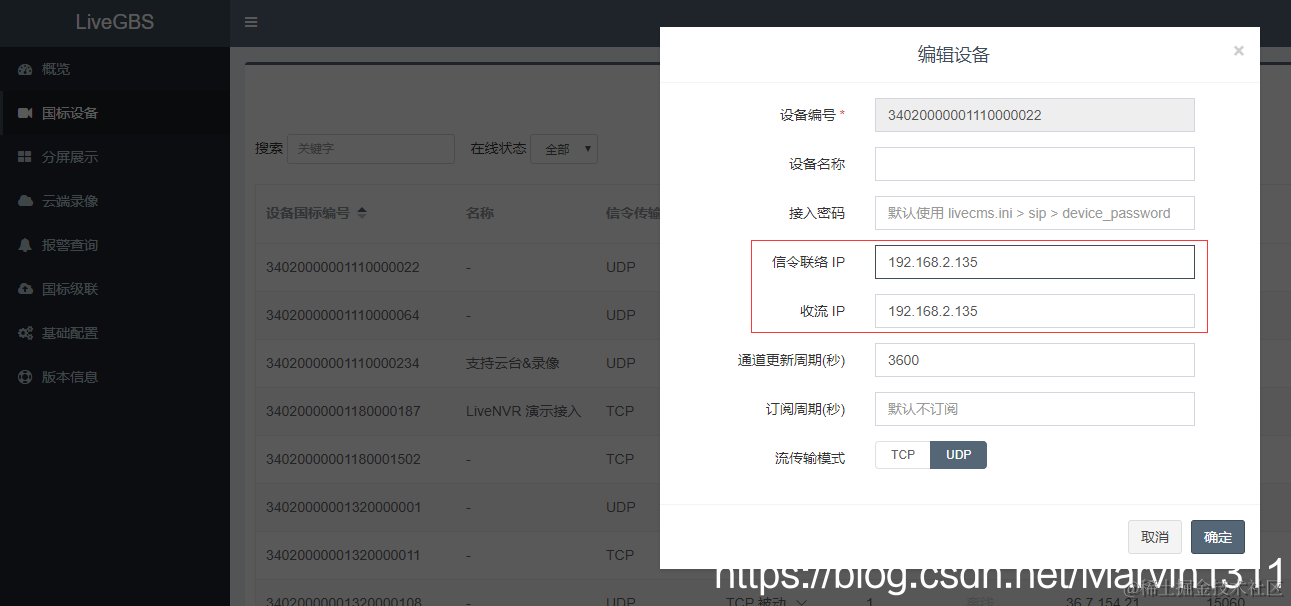Toggle the hamburger sidebar menu icon
Viewport: 1291px width, 606px height.
point(251,22)
